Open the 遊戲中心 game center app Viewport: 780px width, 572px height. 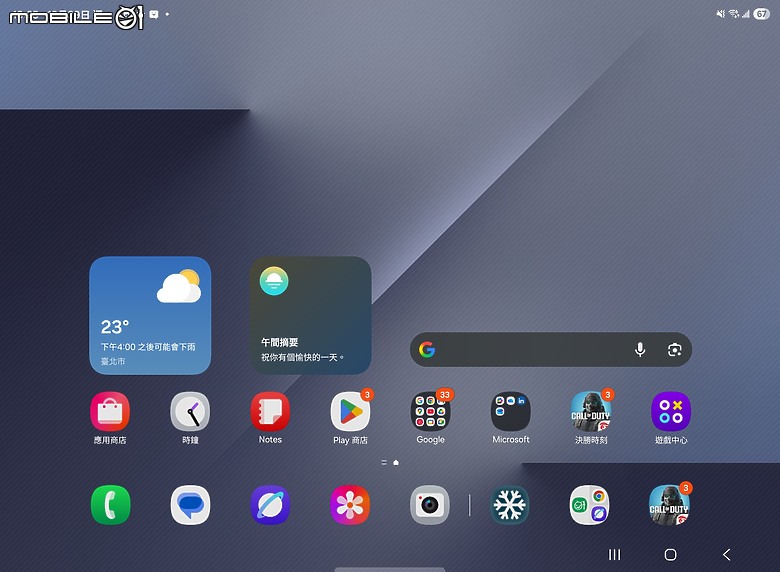(671, 411)
